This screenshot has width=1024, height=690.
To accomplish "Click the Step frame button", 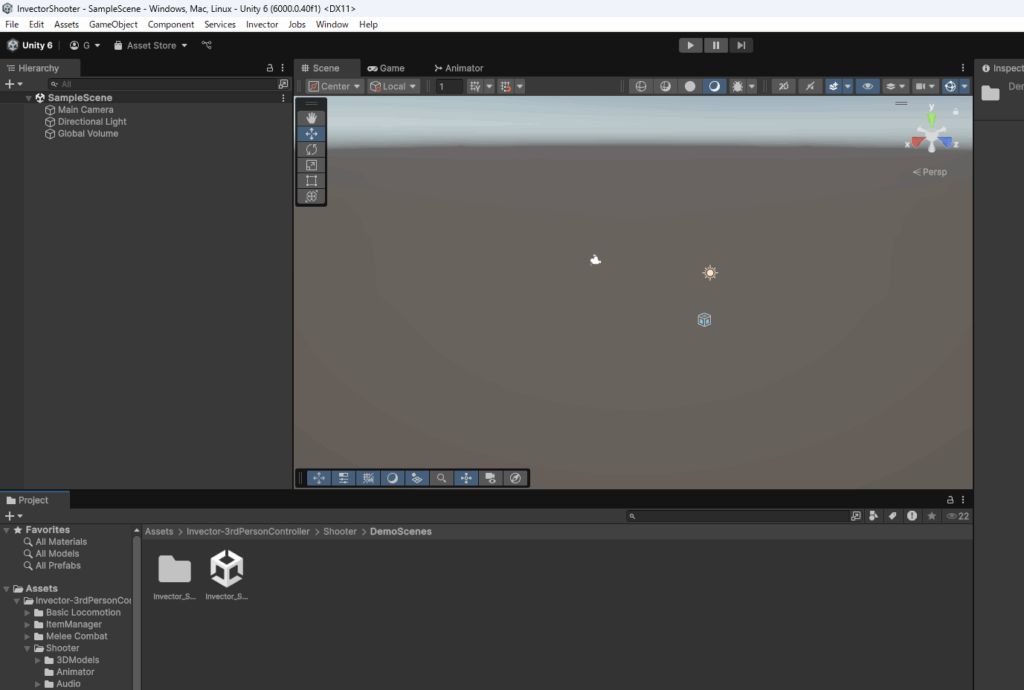I will pos(741,45).
